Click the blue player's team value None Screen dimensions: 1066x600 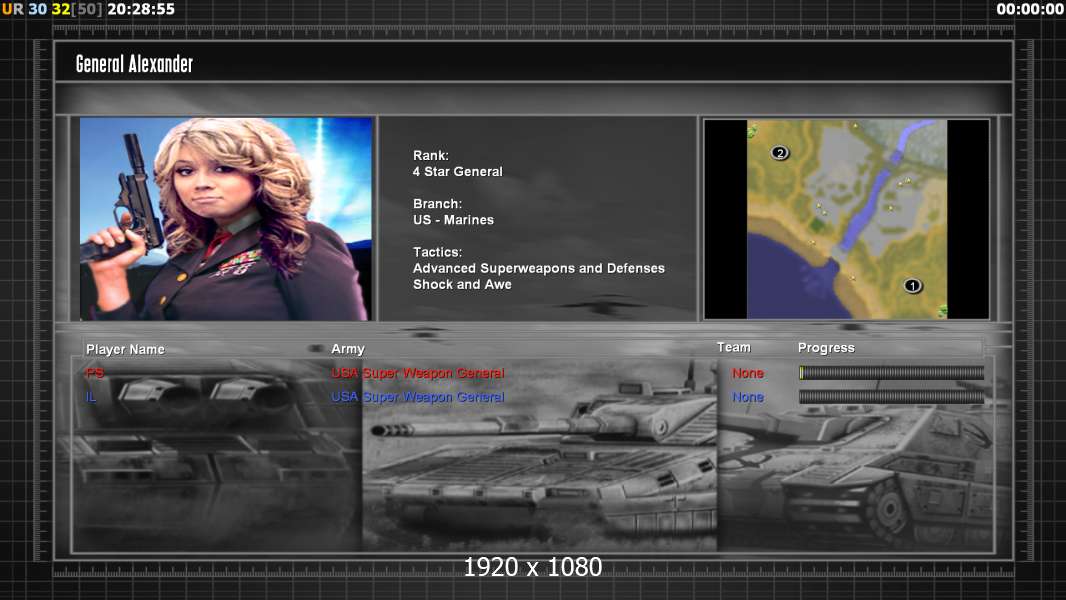[748, 397]
